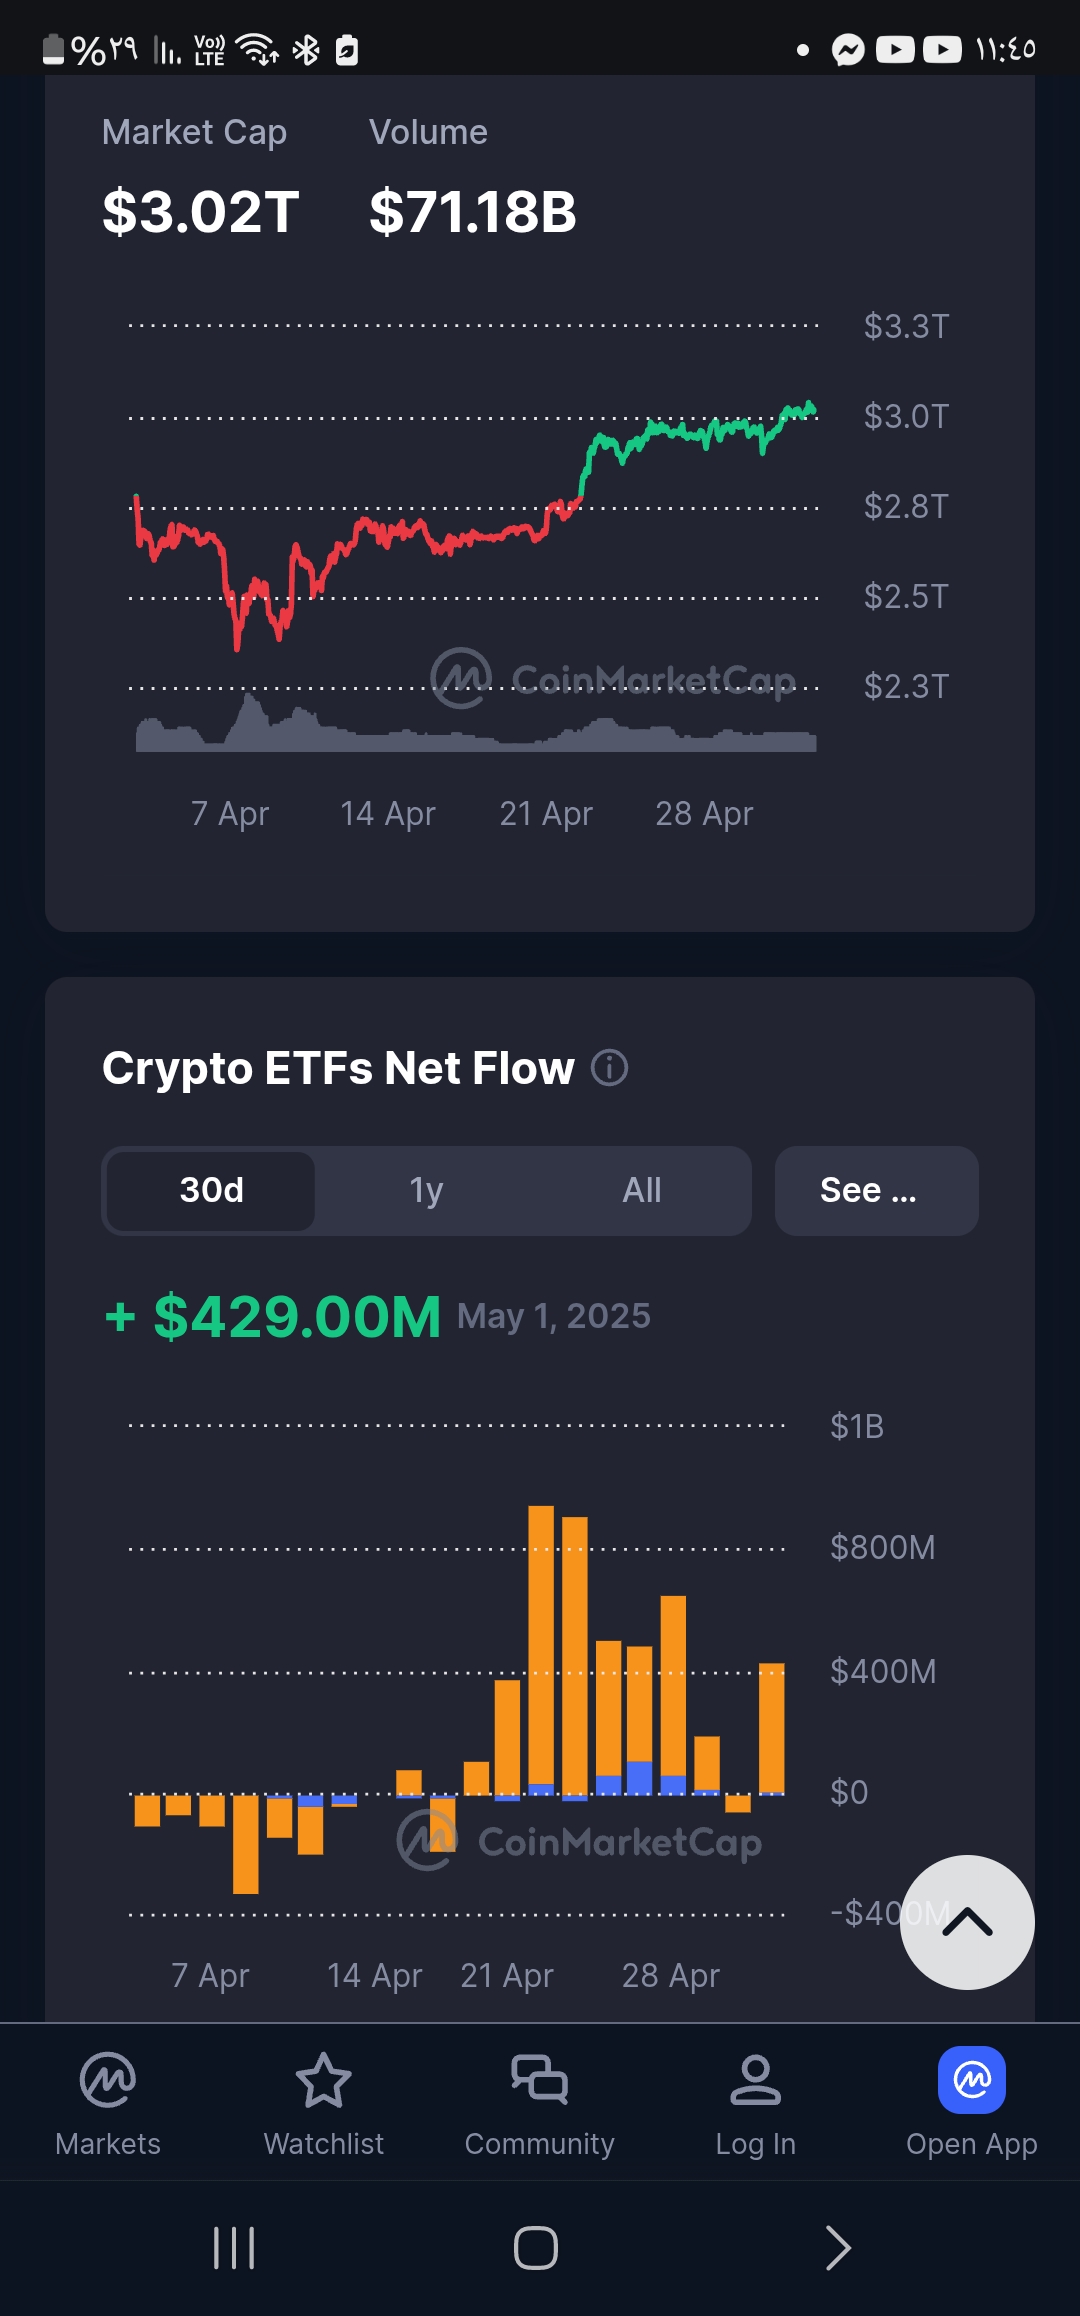Tap the Market Cap $3.02T value
This screenshot has width=1080, height=2316.
click(x=200, y=212)
